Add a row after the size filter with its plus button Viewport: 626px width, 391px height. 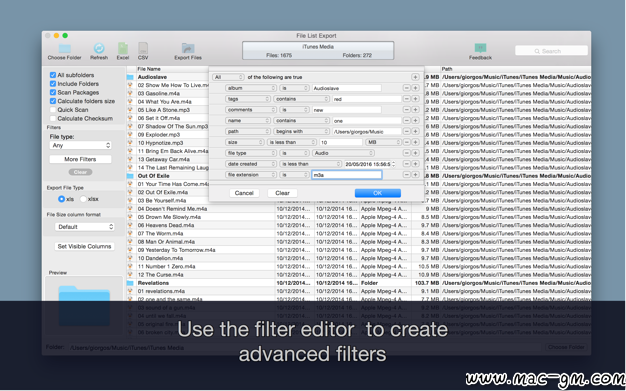415,142
